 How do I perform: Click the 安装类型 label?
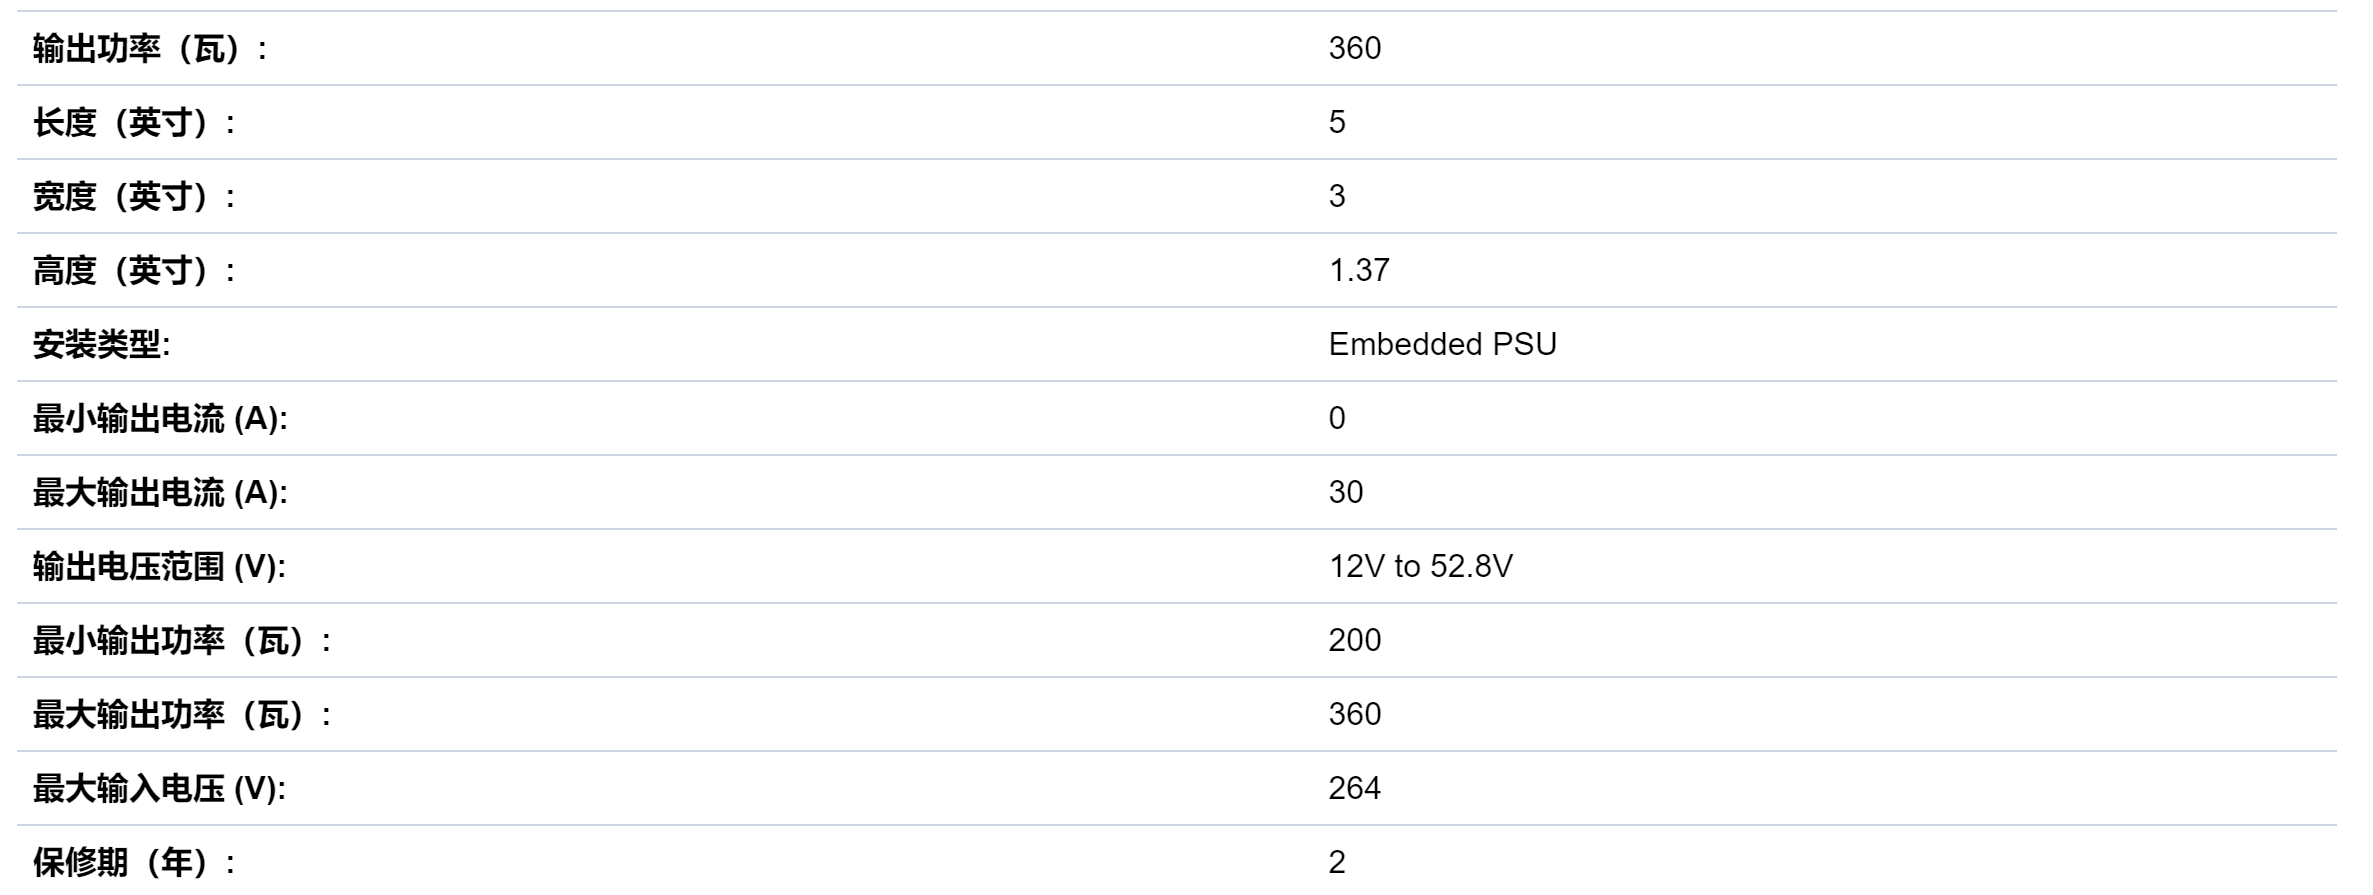point(101,345)
